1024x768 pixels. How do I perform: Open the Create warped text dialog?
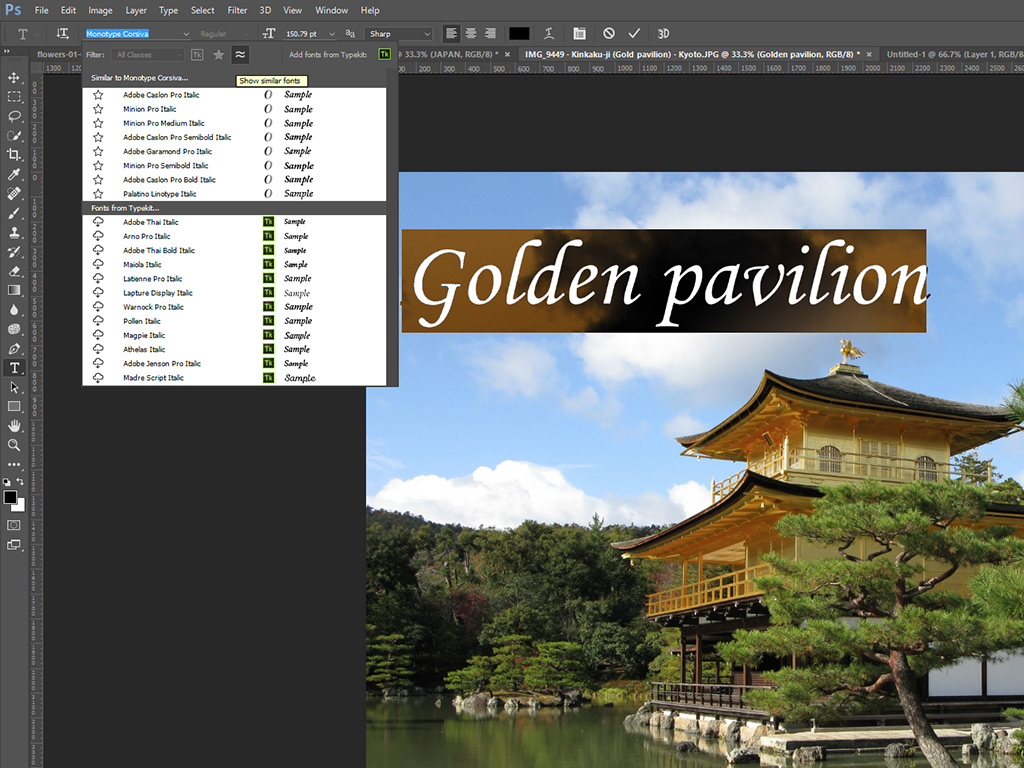click(x=550, y=33)
